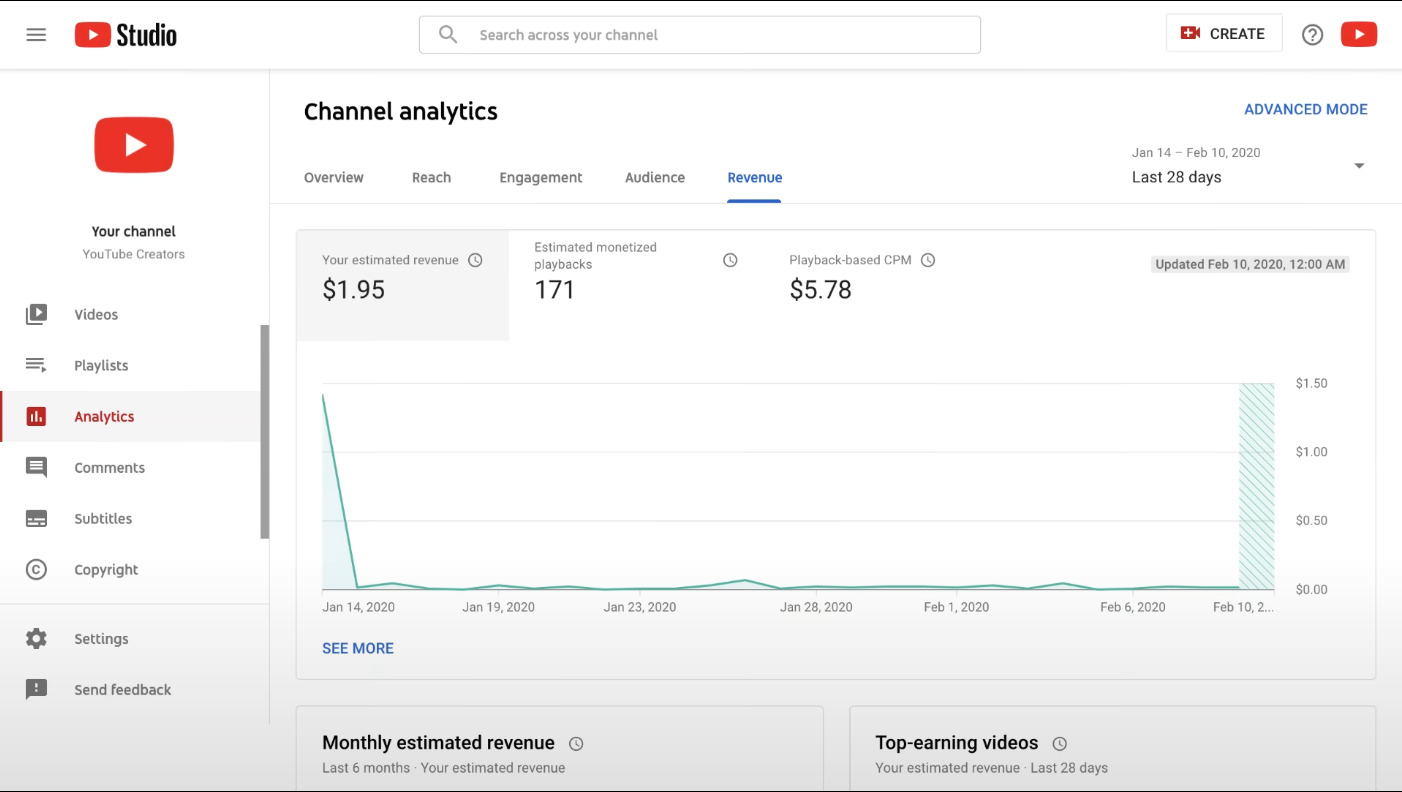Click the SEE MORE link
Image resolution: width=1402 pixels, height=792 pixels.
pos(357,648)
